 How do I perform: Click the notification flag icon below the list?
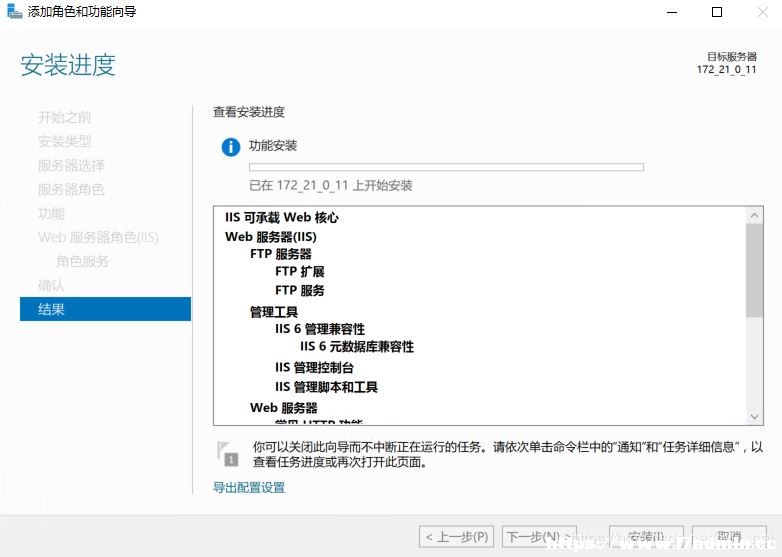pyautogui.click(x=228, y=453)
